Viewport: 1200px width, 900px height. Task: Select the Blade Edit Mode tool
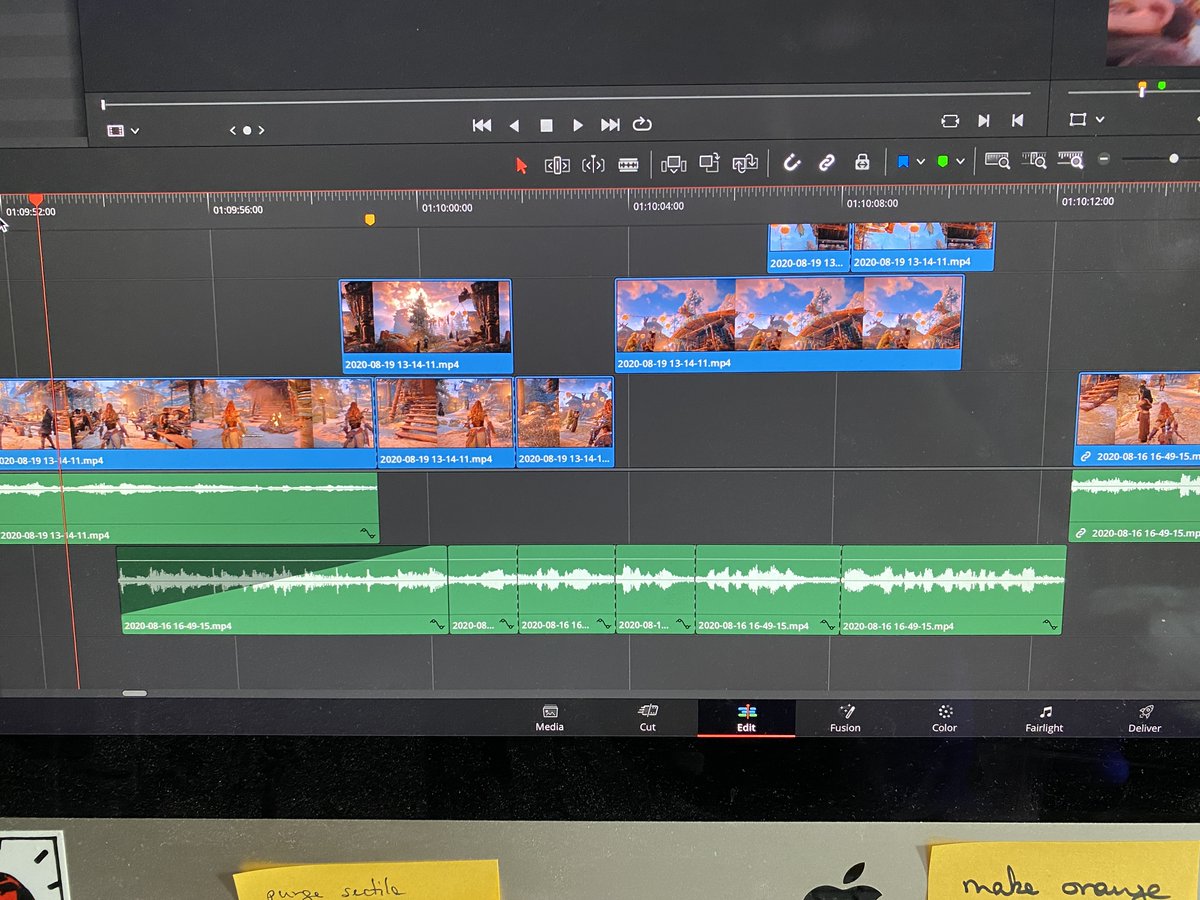pos(628,165)
